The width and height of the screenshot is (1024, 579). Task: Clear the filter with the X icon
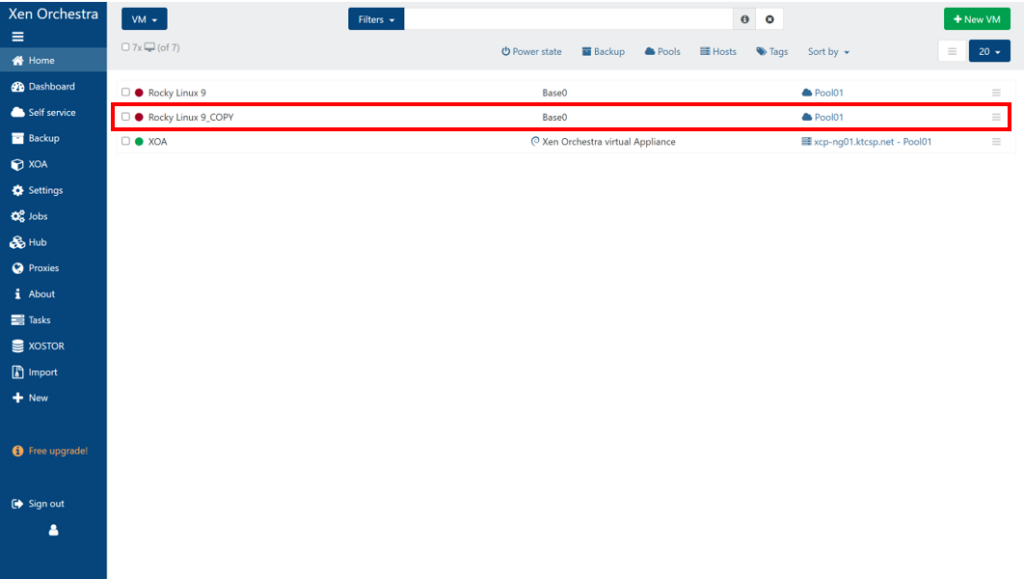[769, 20]
